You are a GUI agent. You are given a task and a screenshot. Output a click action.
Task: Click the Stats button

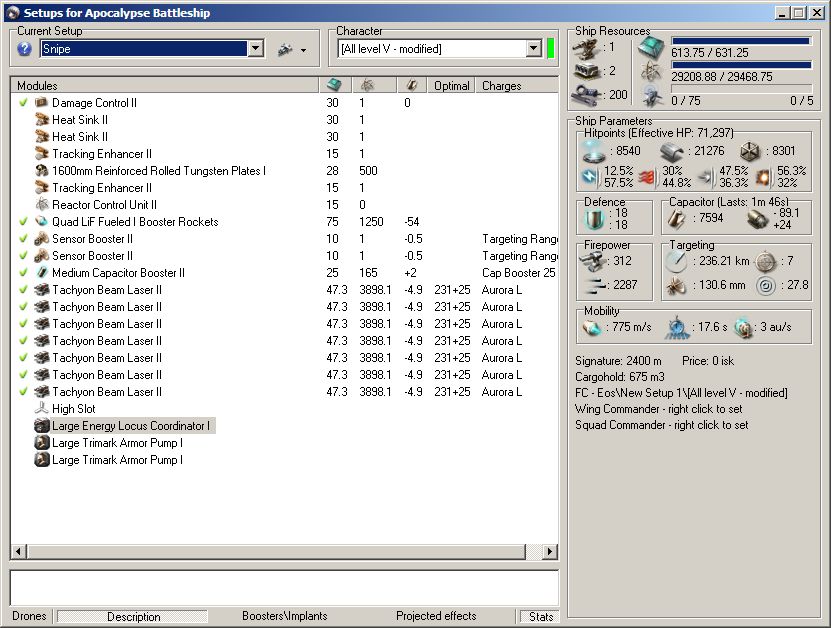tap(540, 616)
